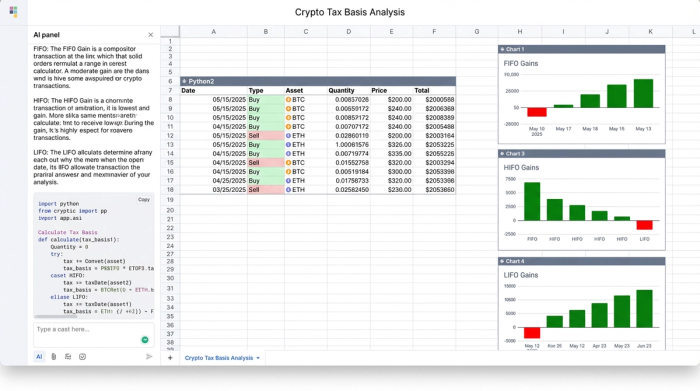Open the Chart 4 header icon

tap(502, 261)
